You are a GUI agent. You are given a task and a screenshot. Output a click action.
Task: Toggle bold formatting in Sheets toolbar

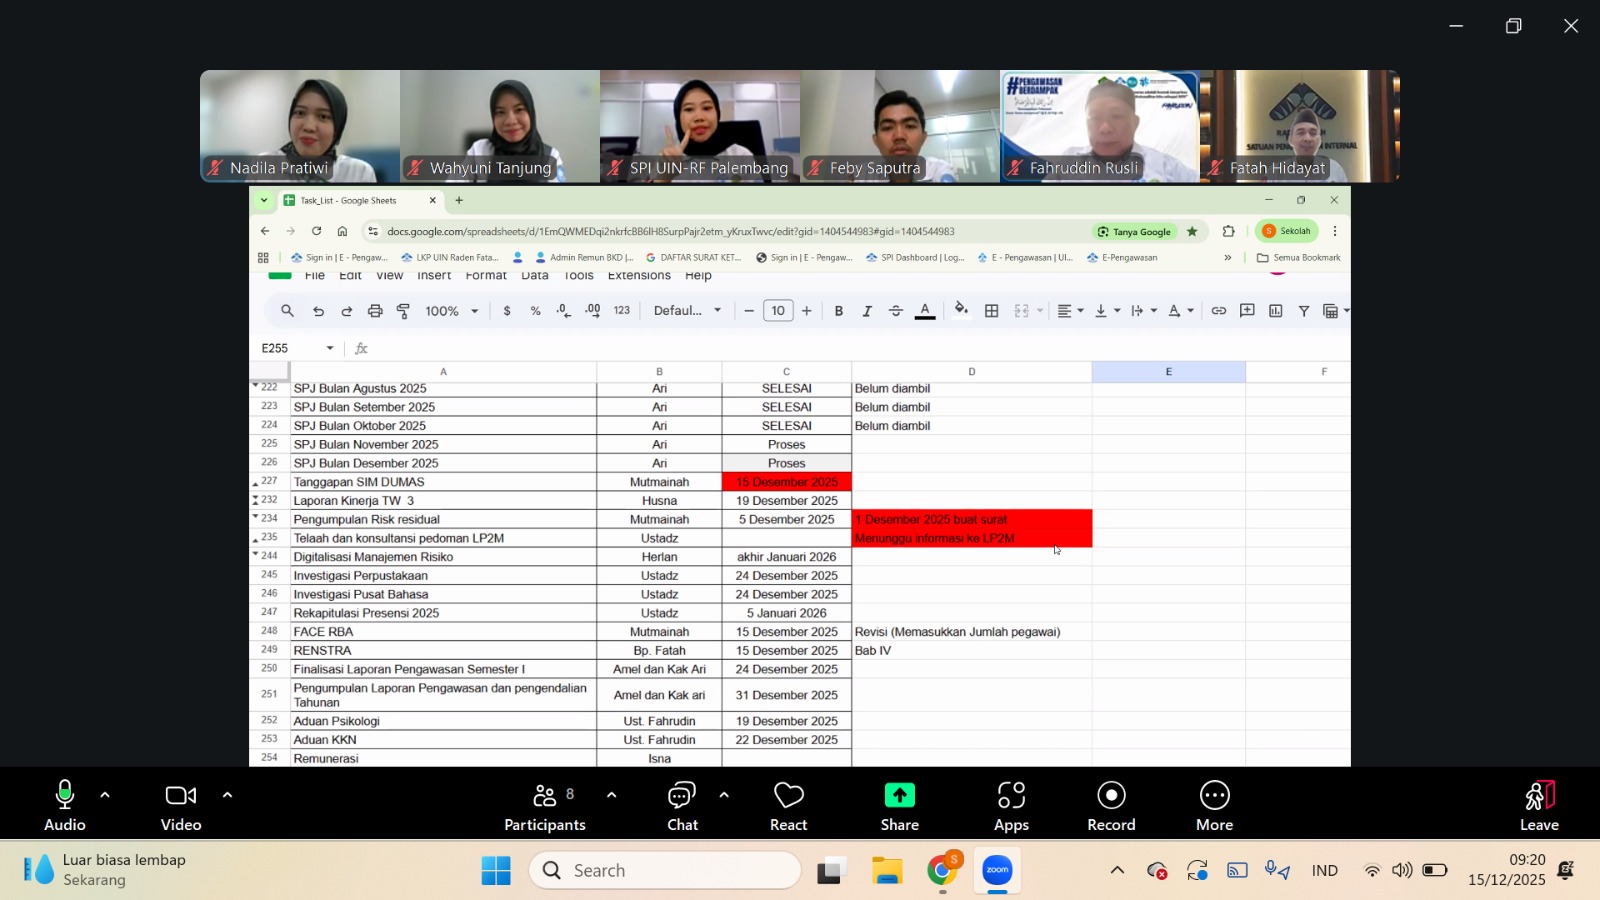[x=838, y=311]
